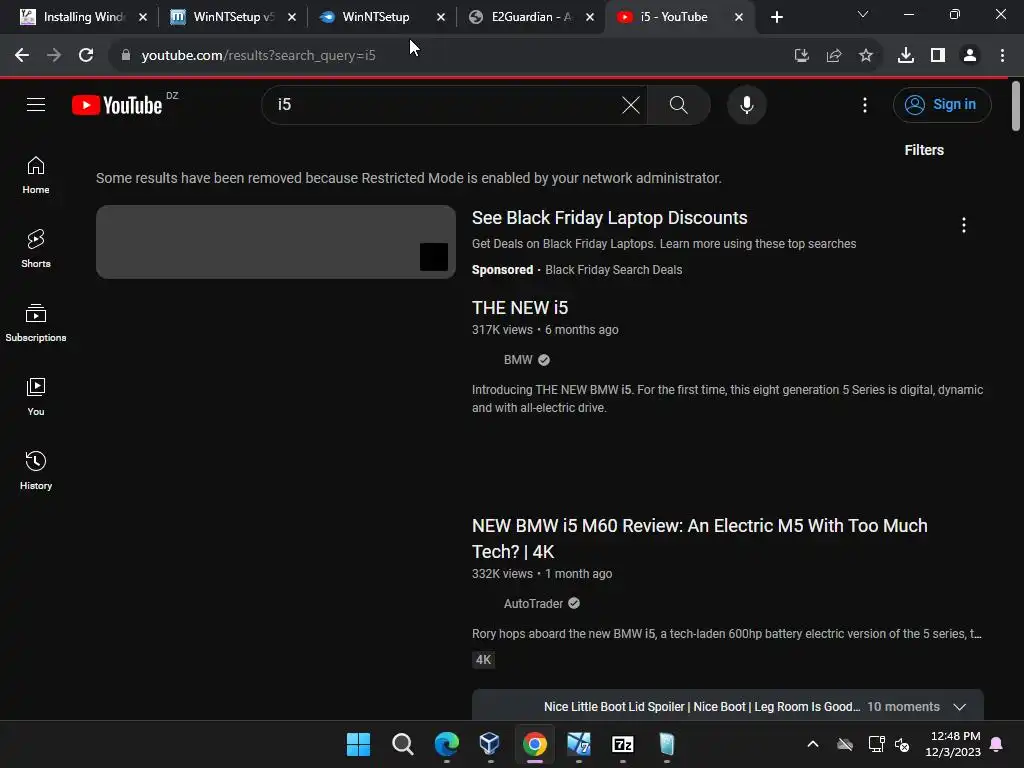The width and height of the screenshot is (1024, 768).
Task: Open THE NEW i5 video
Action: [520, 308]
